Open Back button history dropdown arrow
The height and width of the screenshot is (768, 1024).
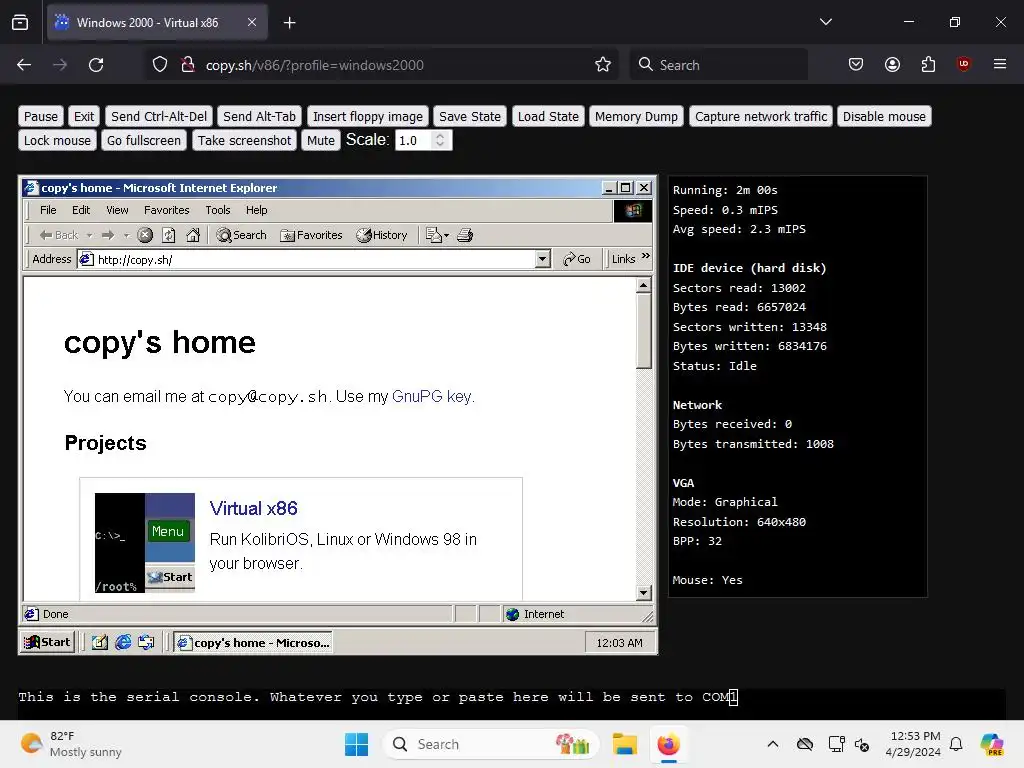[x=89, y=235]
